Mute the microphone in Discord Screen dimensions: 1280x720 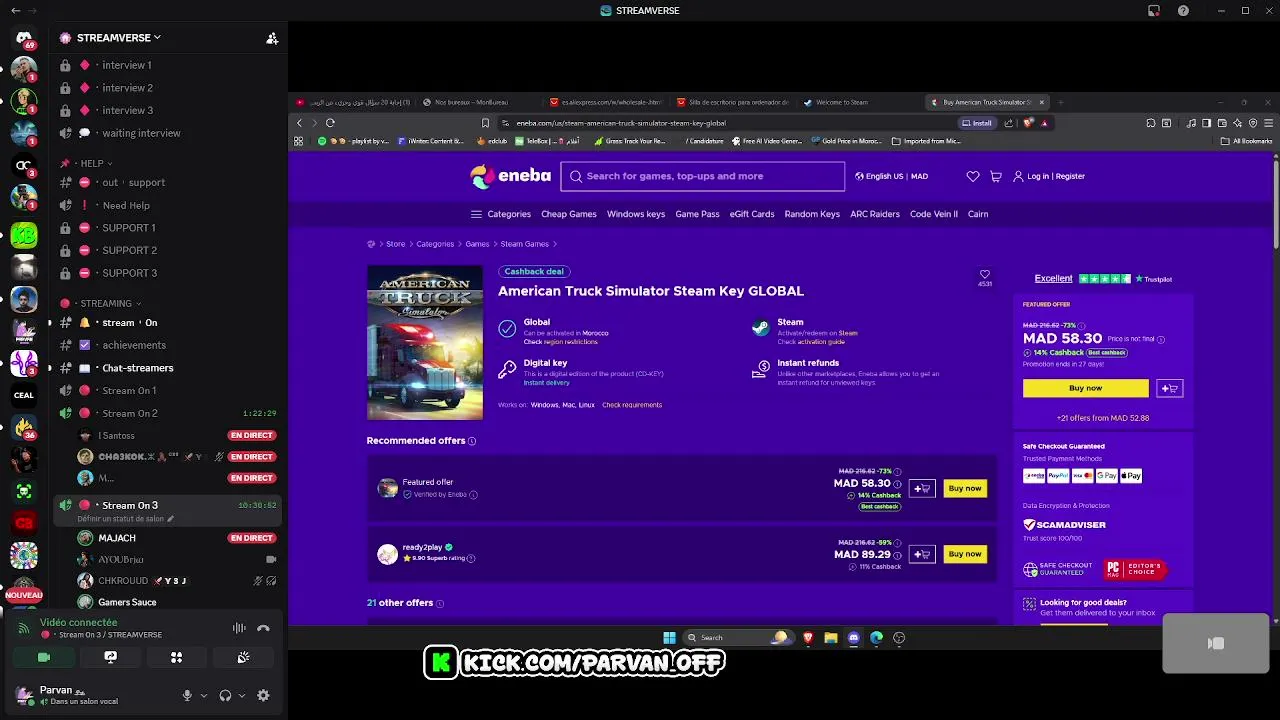187,695
